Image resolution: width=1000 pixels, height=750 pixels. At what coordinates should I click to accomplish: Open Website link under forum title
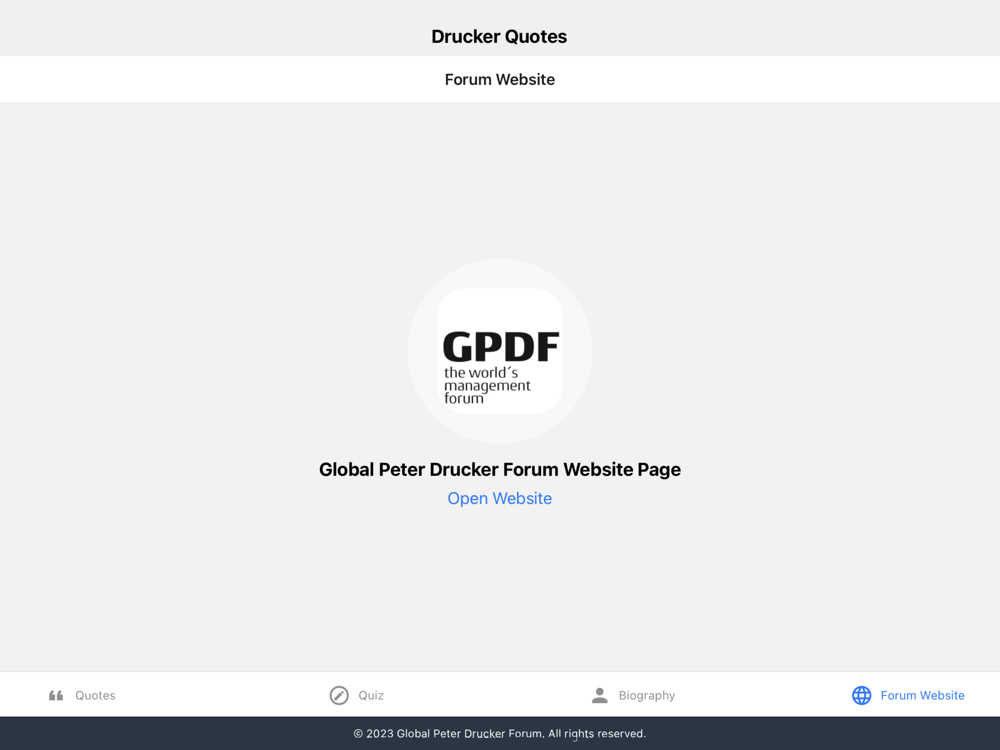[x=500, y=498]
